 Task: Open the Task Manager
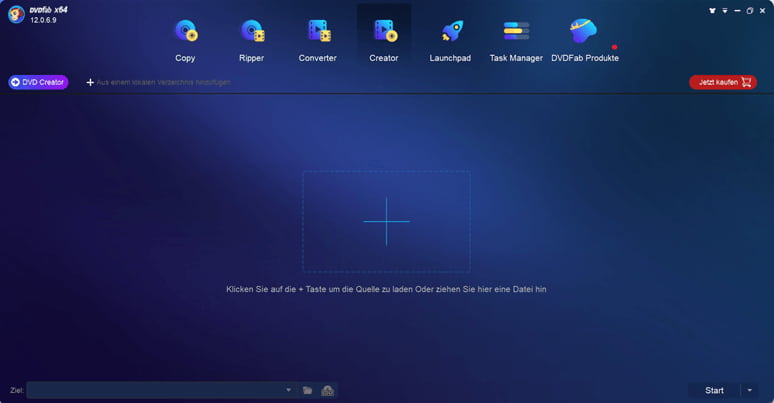point(516,41)
